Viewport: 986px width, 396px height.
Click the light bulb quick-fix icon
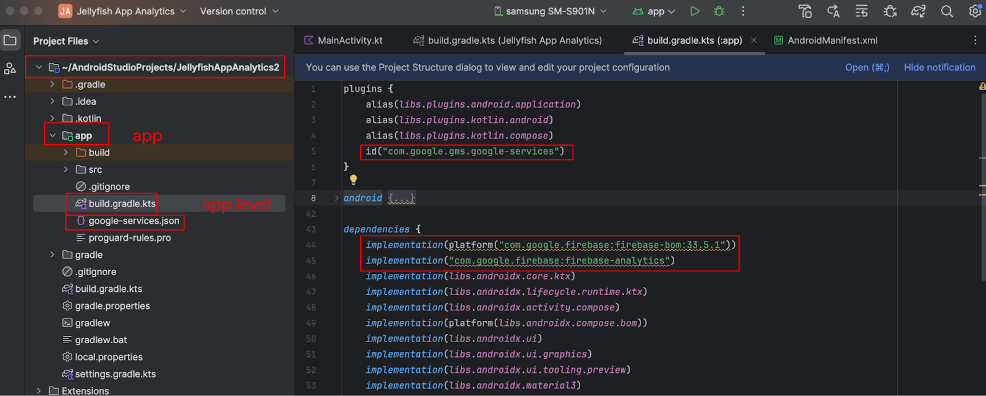click(x=353, y=180)
